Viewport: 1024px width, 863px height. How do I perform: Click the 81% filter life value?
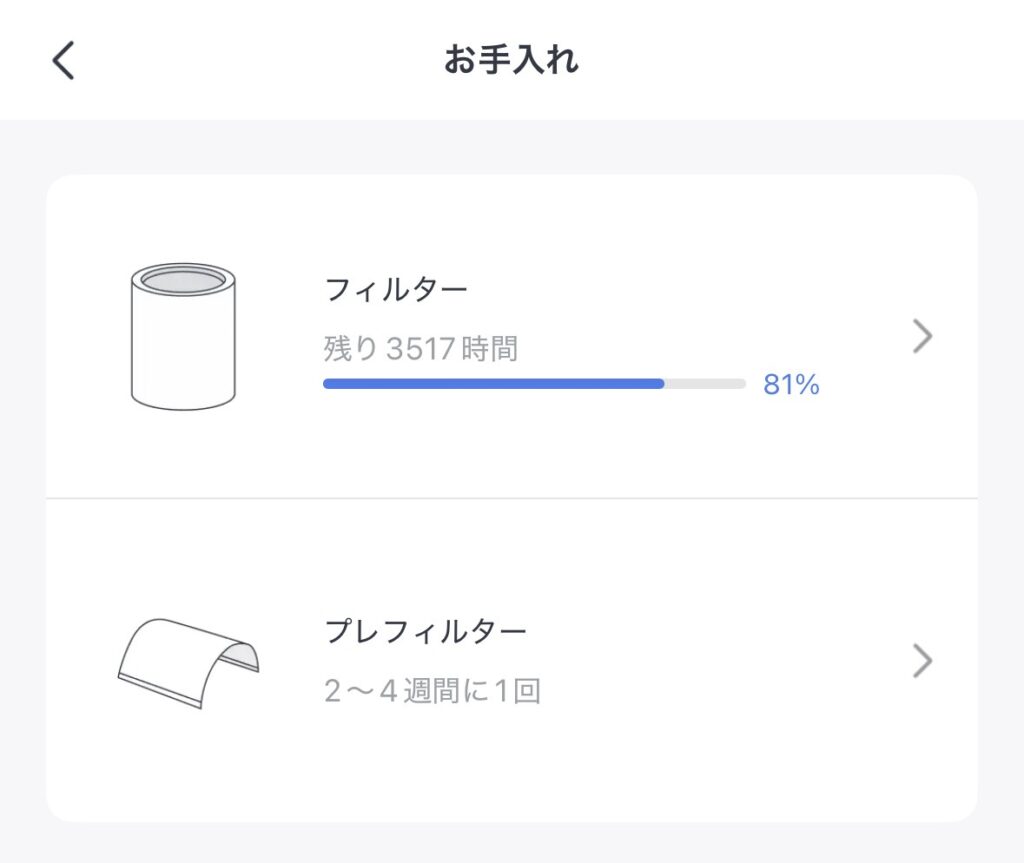click(791, 385)
